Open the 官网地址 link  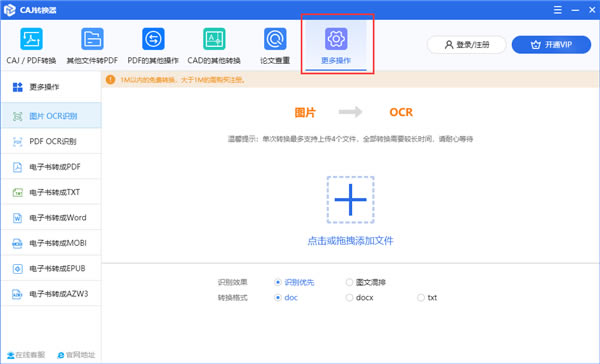76,355
